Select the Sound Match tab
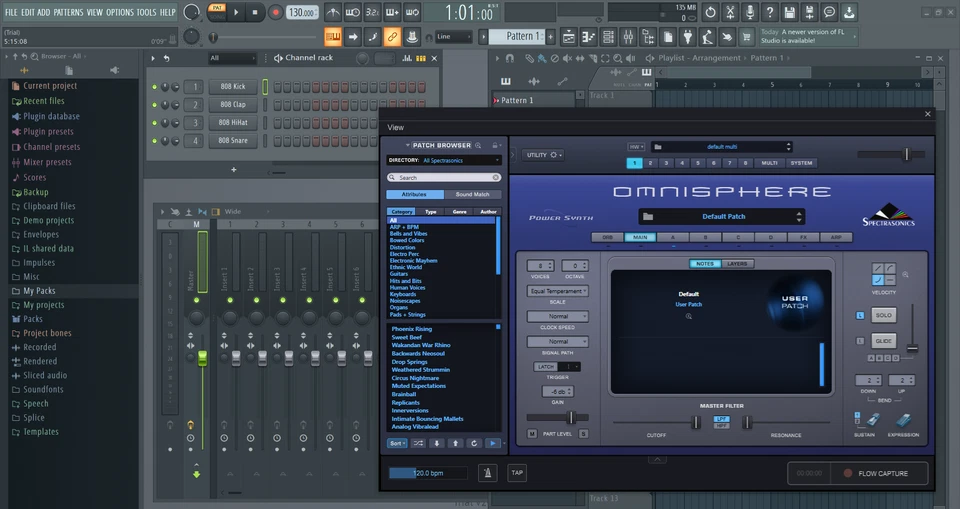Viewport: 960px width, 509px height. (472, 194)
